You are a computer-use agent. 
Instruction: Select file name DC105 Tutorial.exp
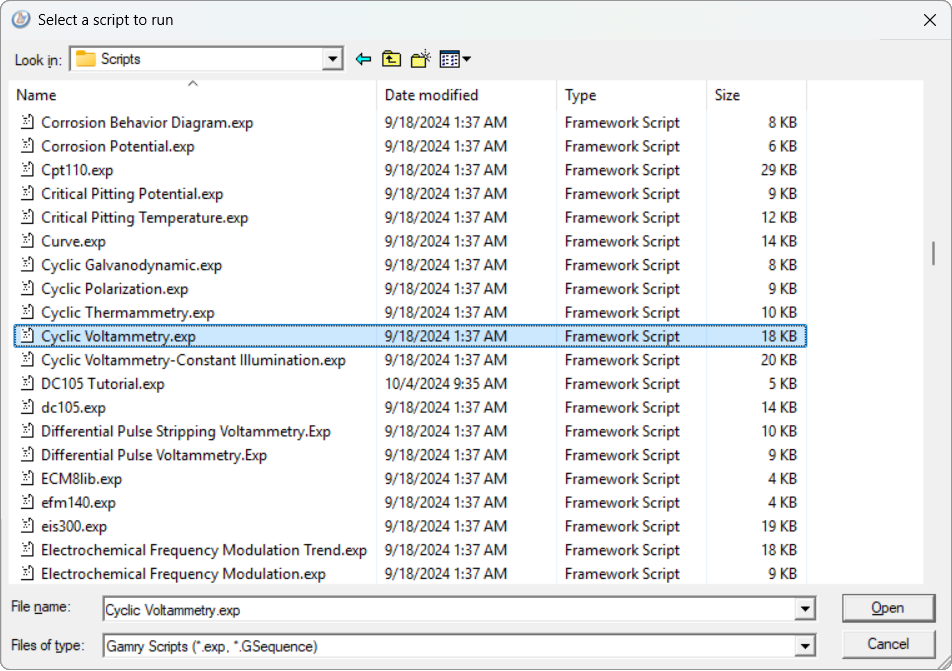pyautogui.click(x=103, y=384)
